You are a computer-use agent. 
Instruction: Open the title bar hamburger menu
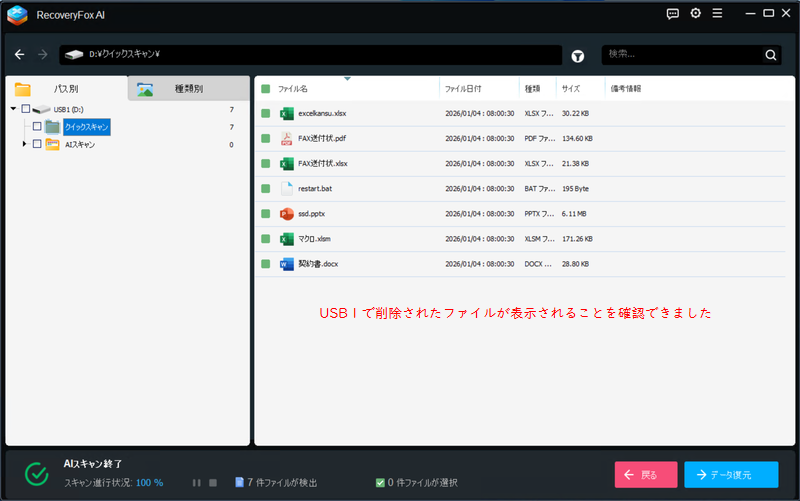[718, 14]
